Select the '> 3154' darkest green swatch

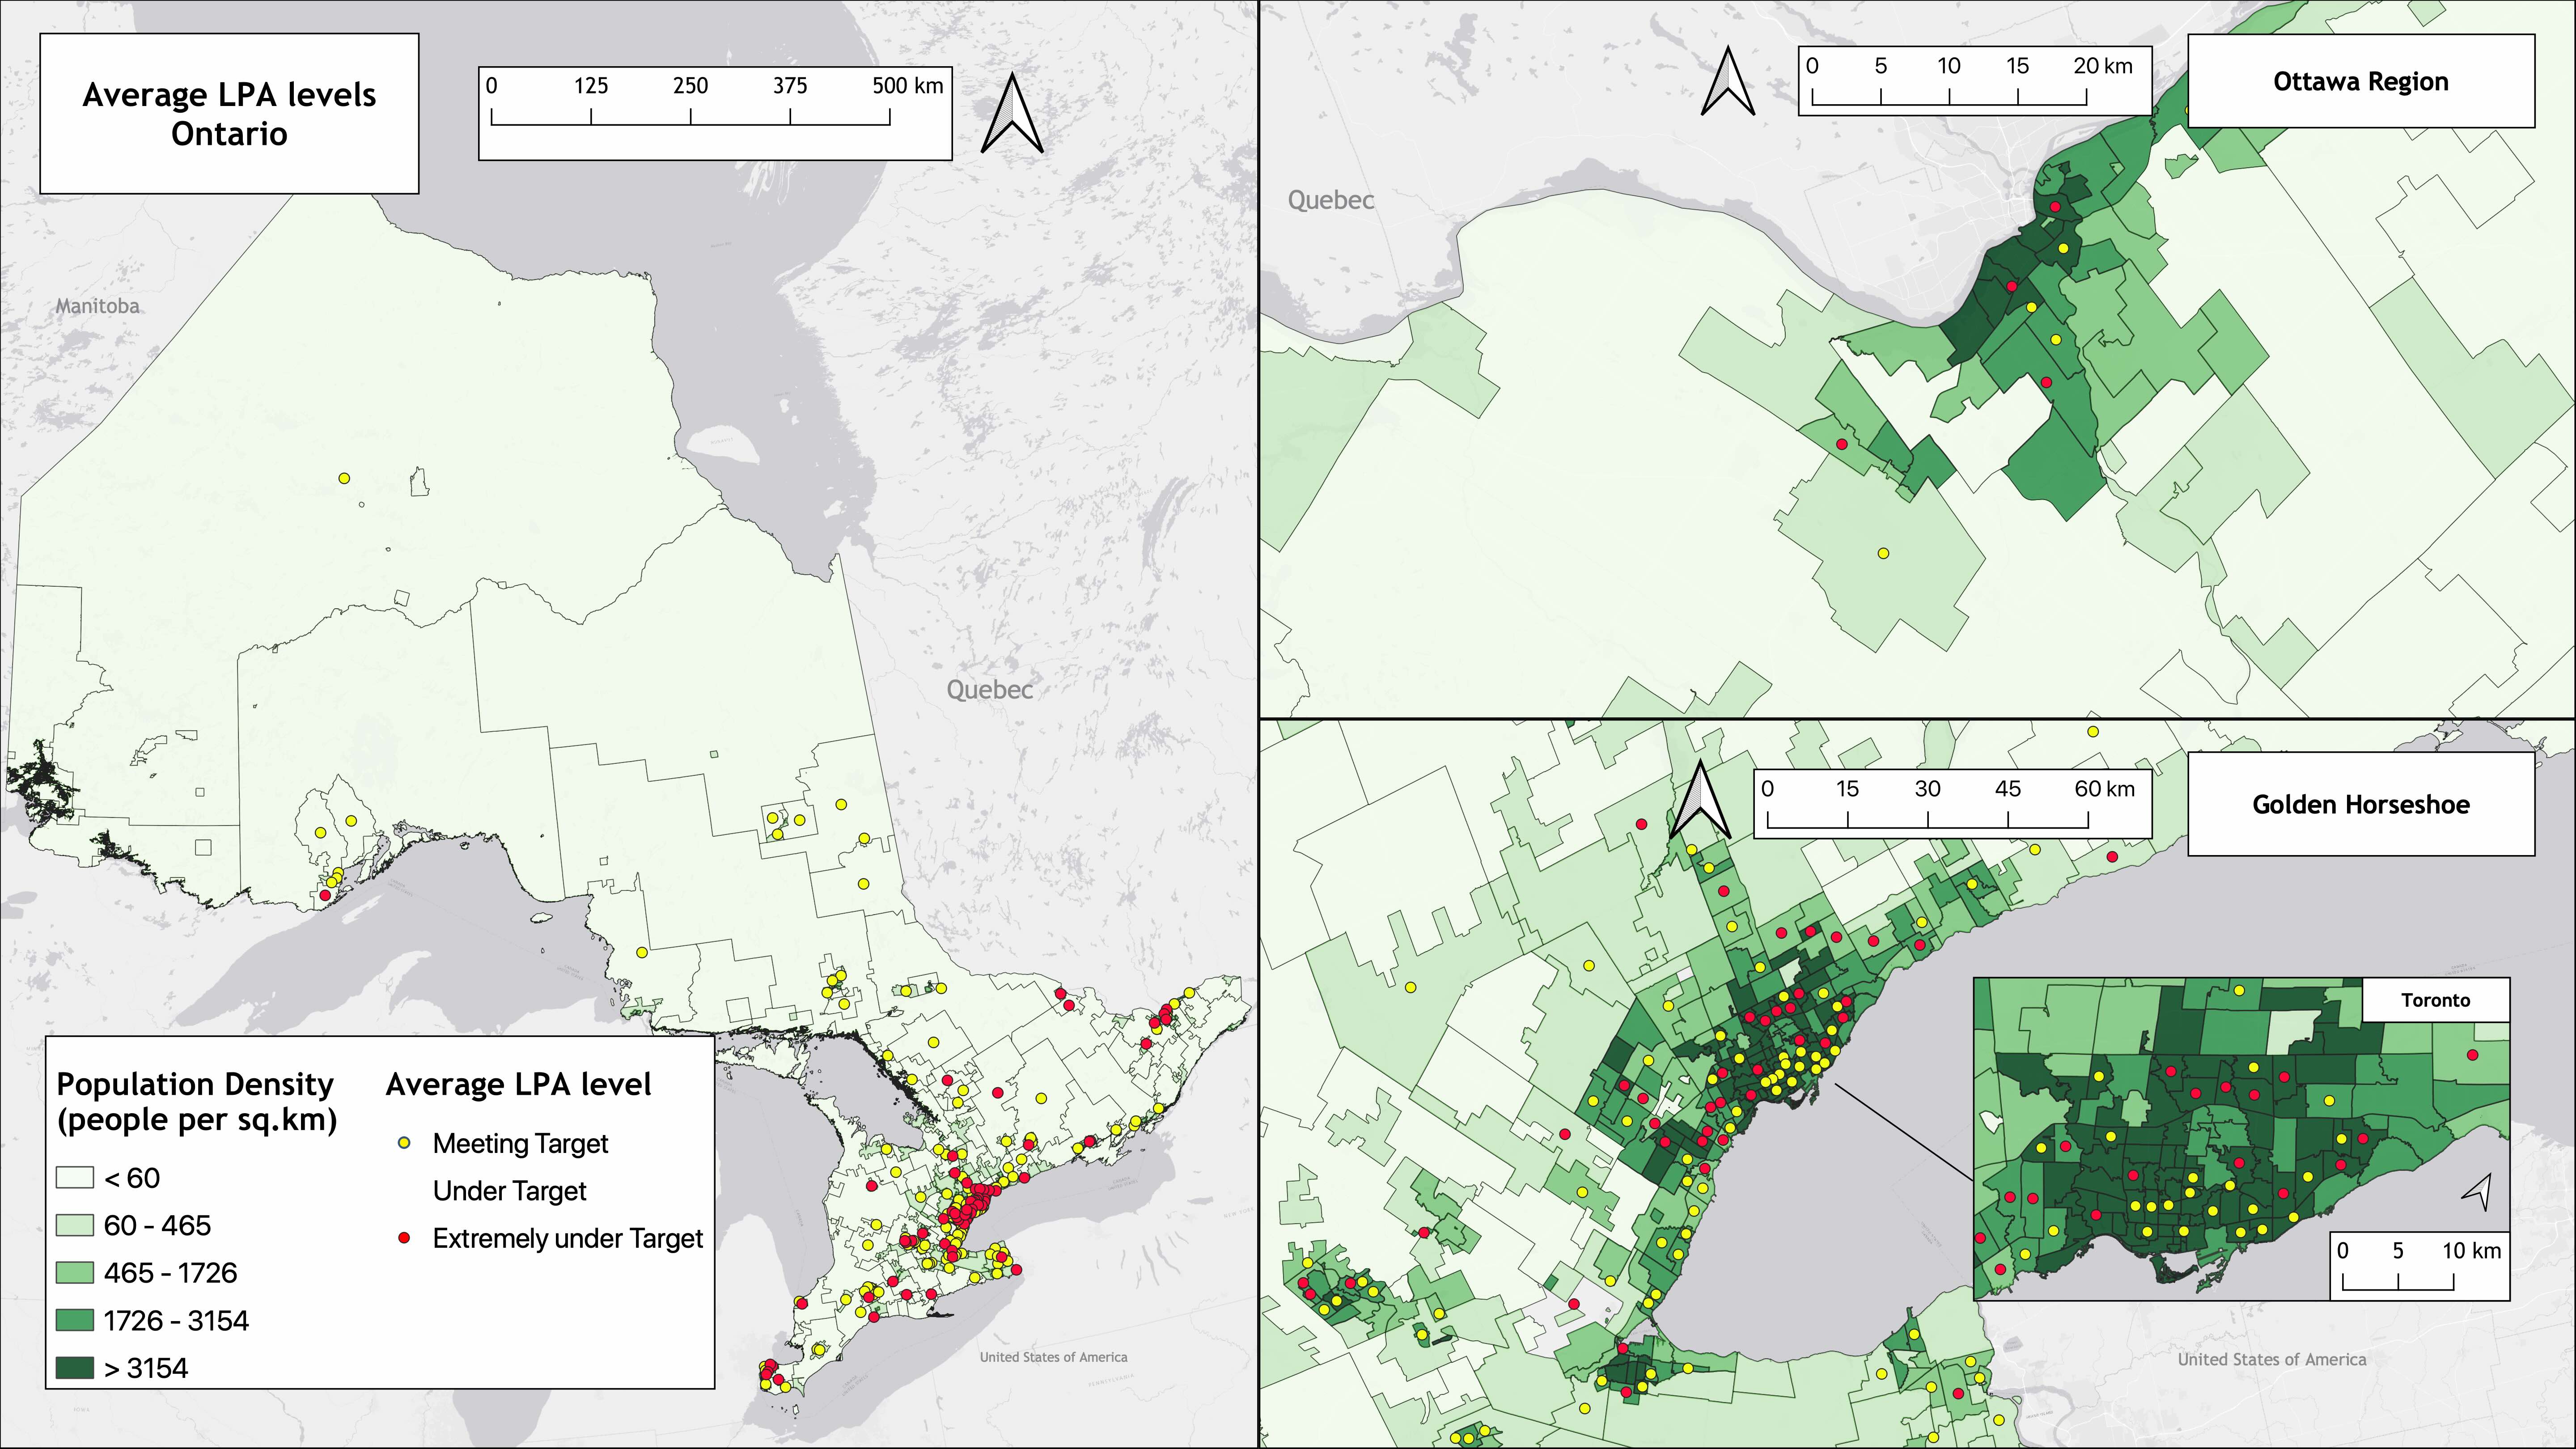point(75,1368)
